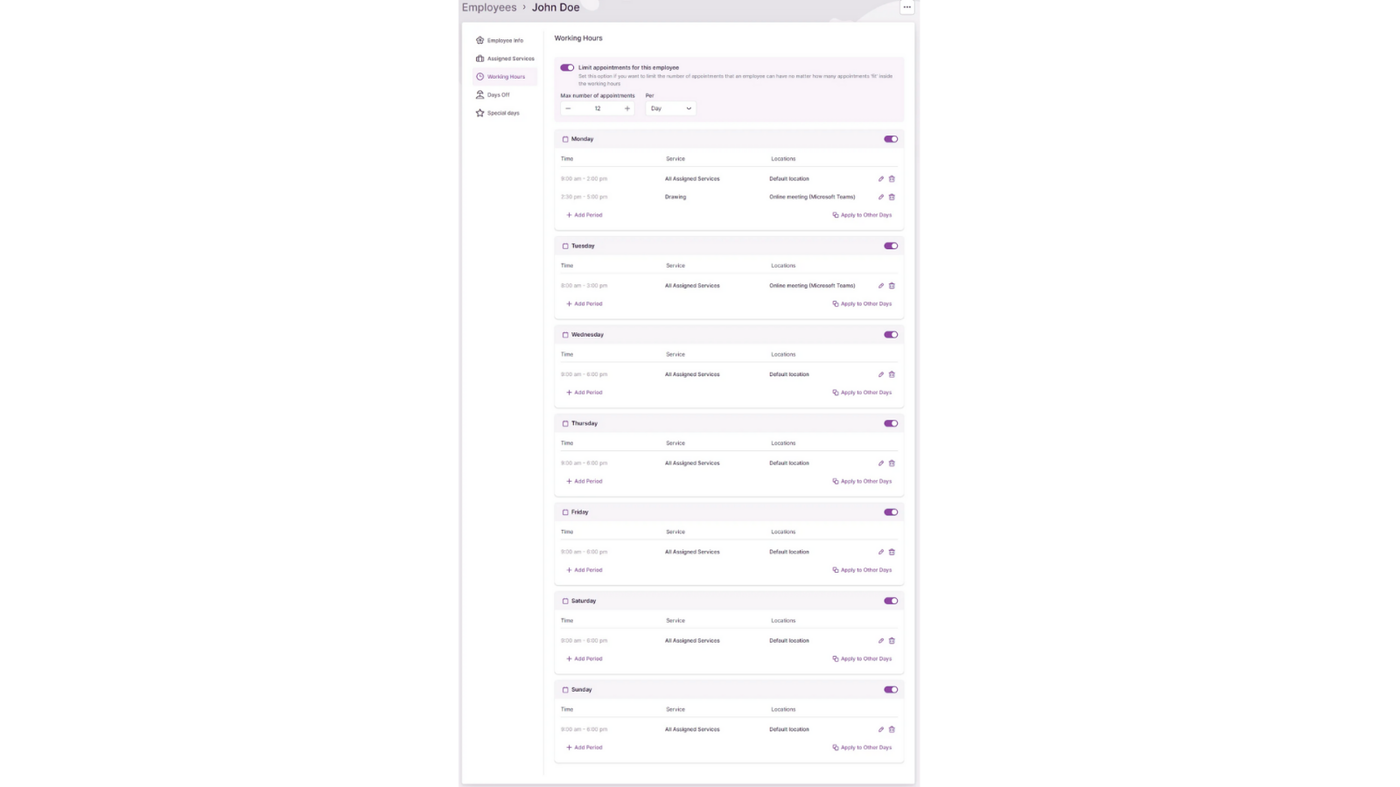Open the Per Day dropdown

[670, 108]
